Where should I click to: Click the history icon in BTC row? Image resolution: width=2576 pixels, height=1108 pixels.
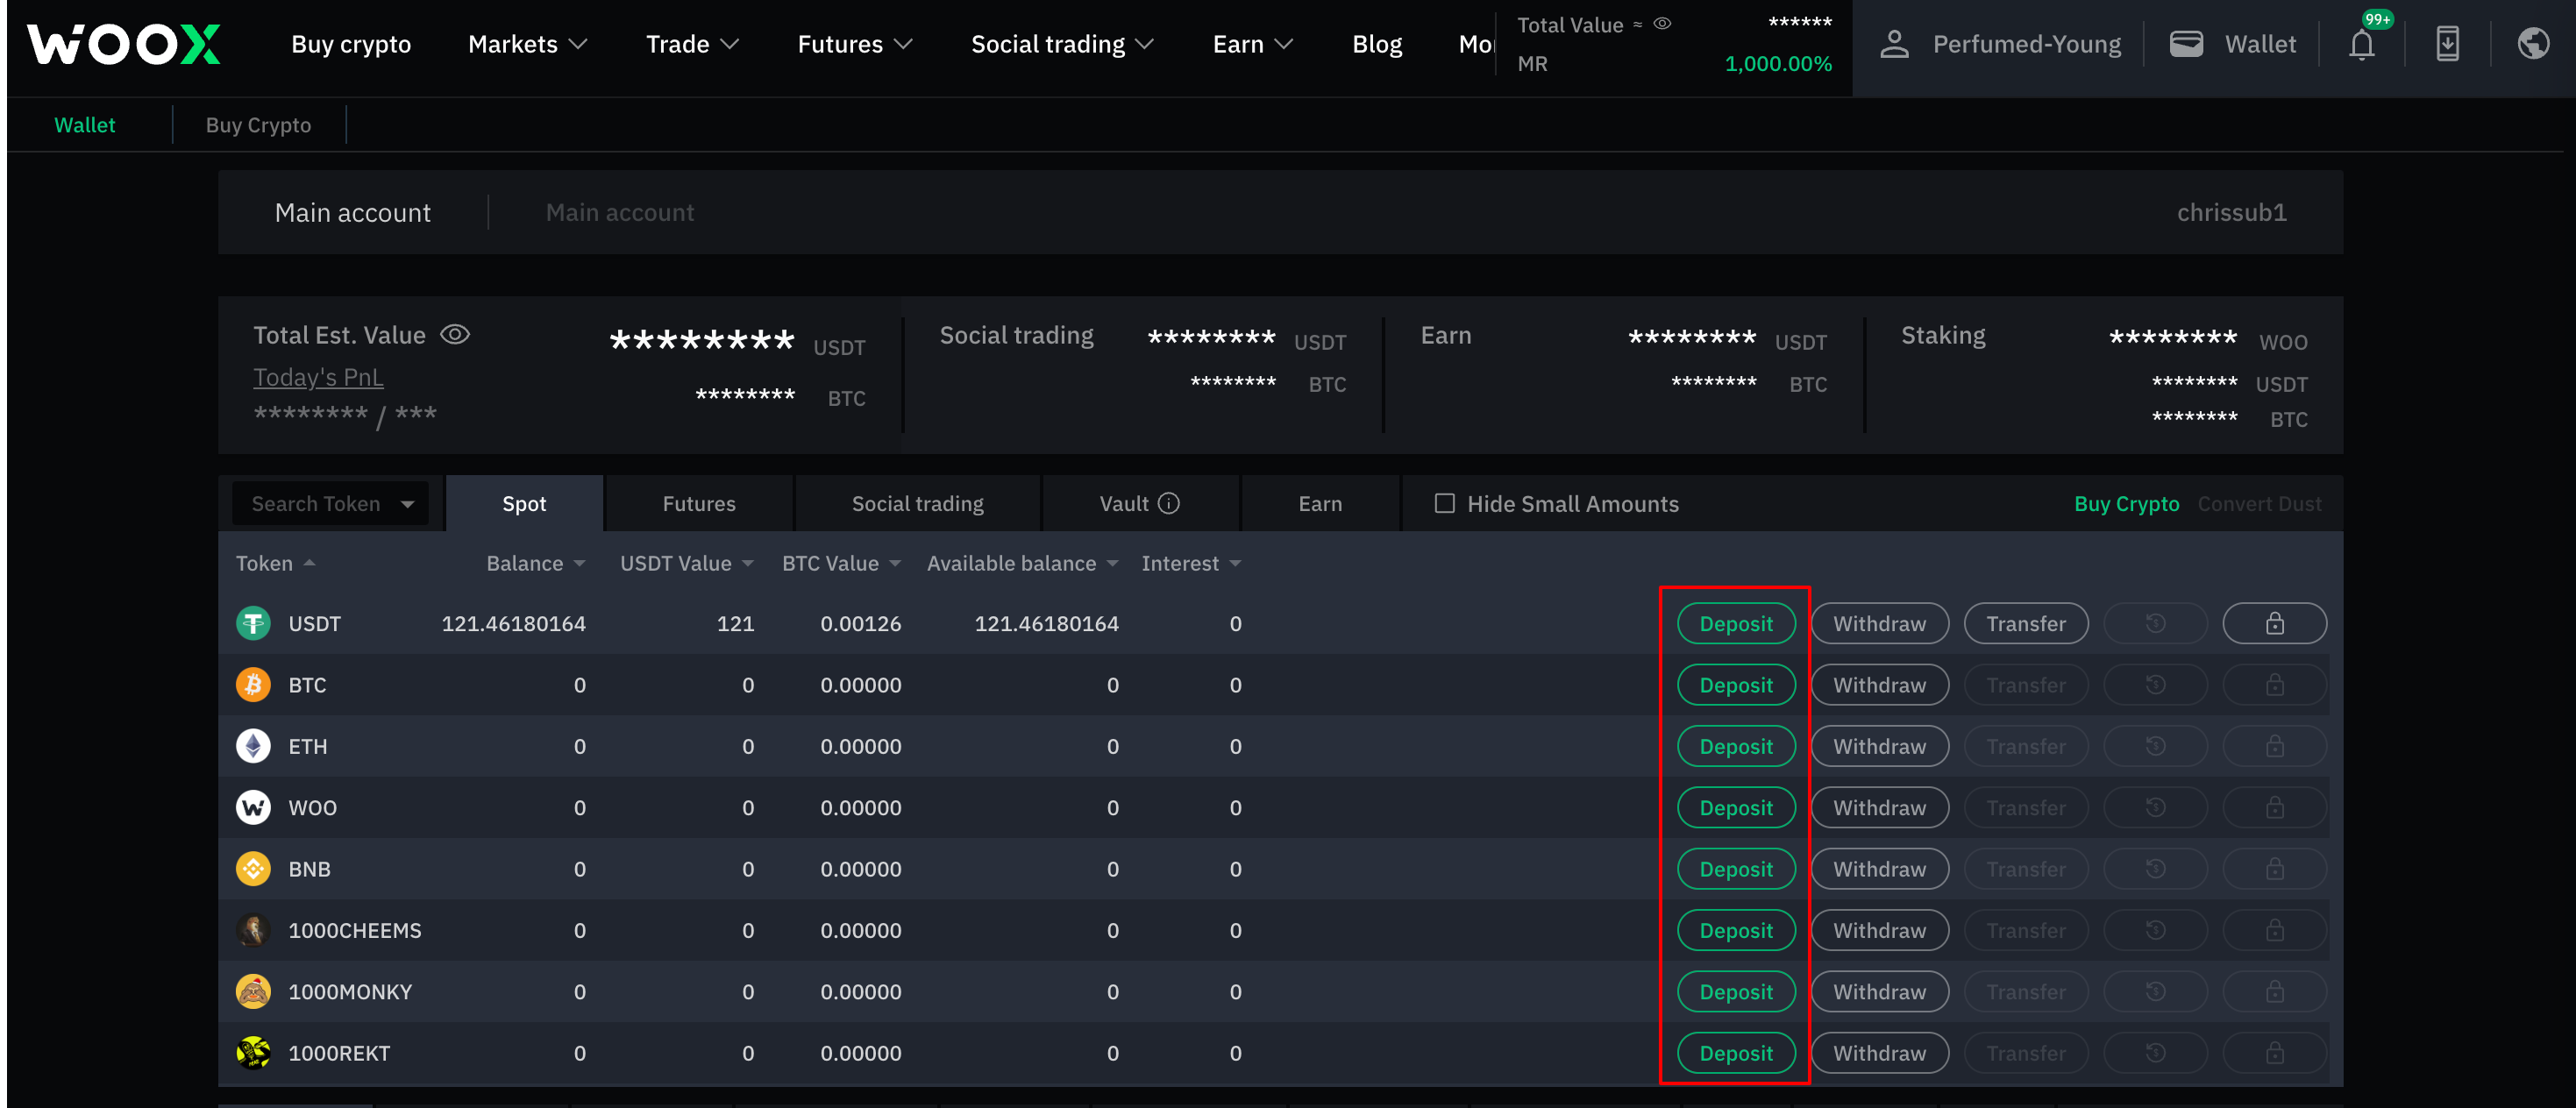click(2155, 684)
